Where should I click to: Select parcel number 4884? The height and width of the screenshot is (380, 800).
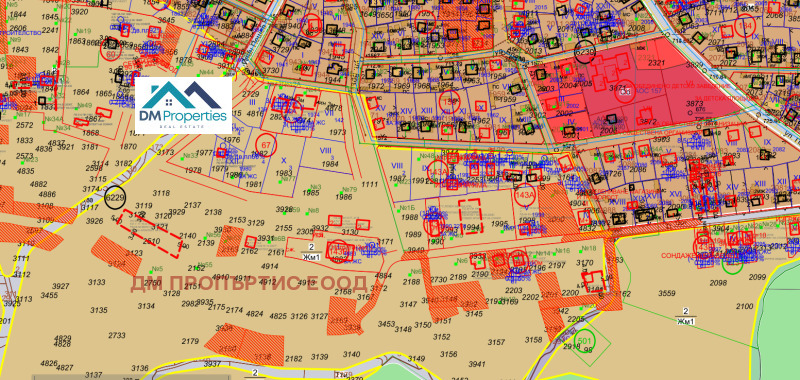click(383, 276)
